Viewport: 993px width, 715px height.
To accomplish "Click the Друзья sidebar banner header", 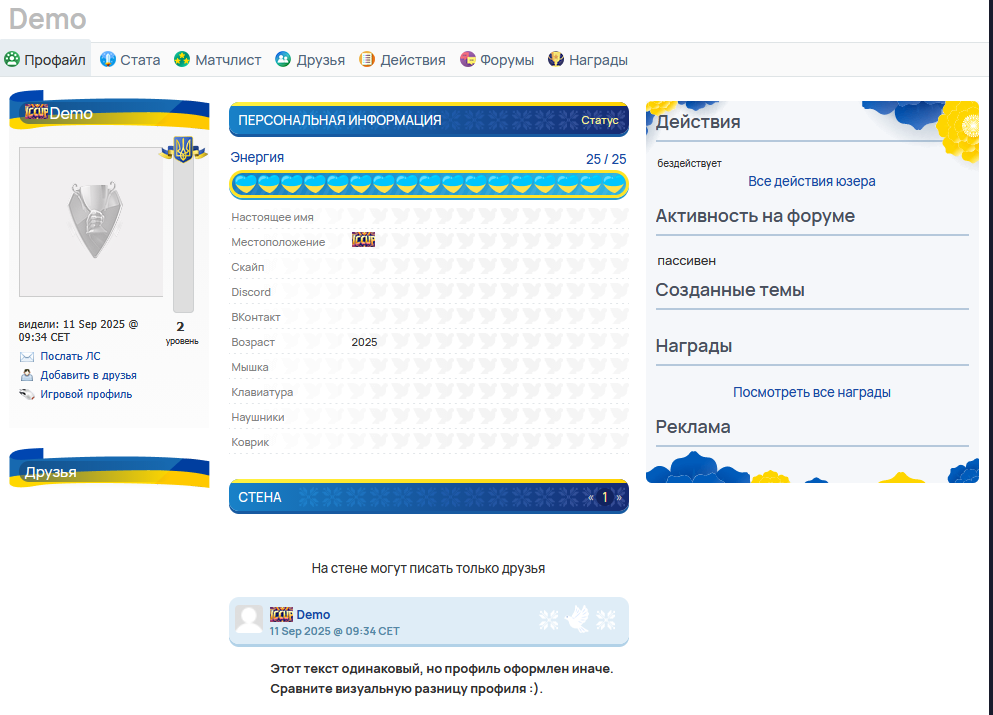I will click(109, 470).
